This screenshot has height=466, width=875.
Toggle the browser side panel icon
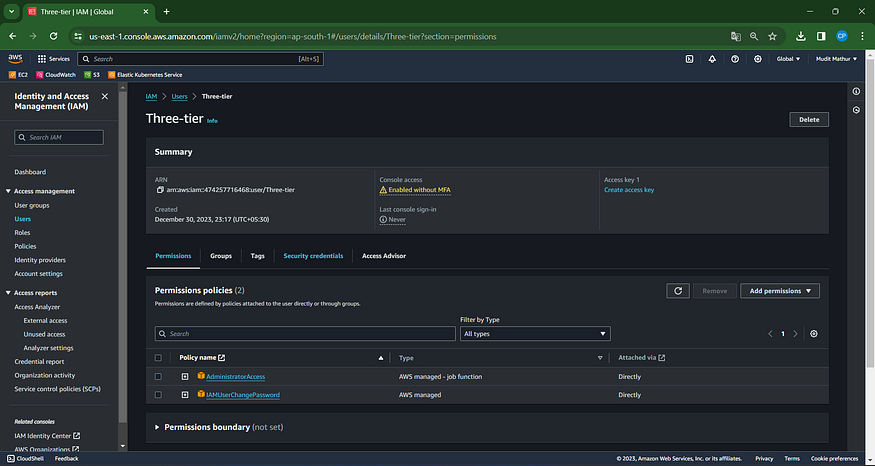coord(821,36)
